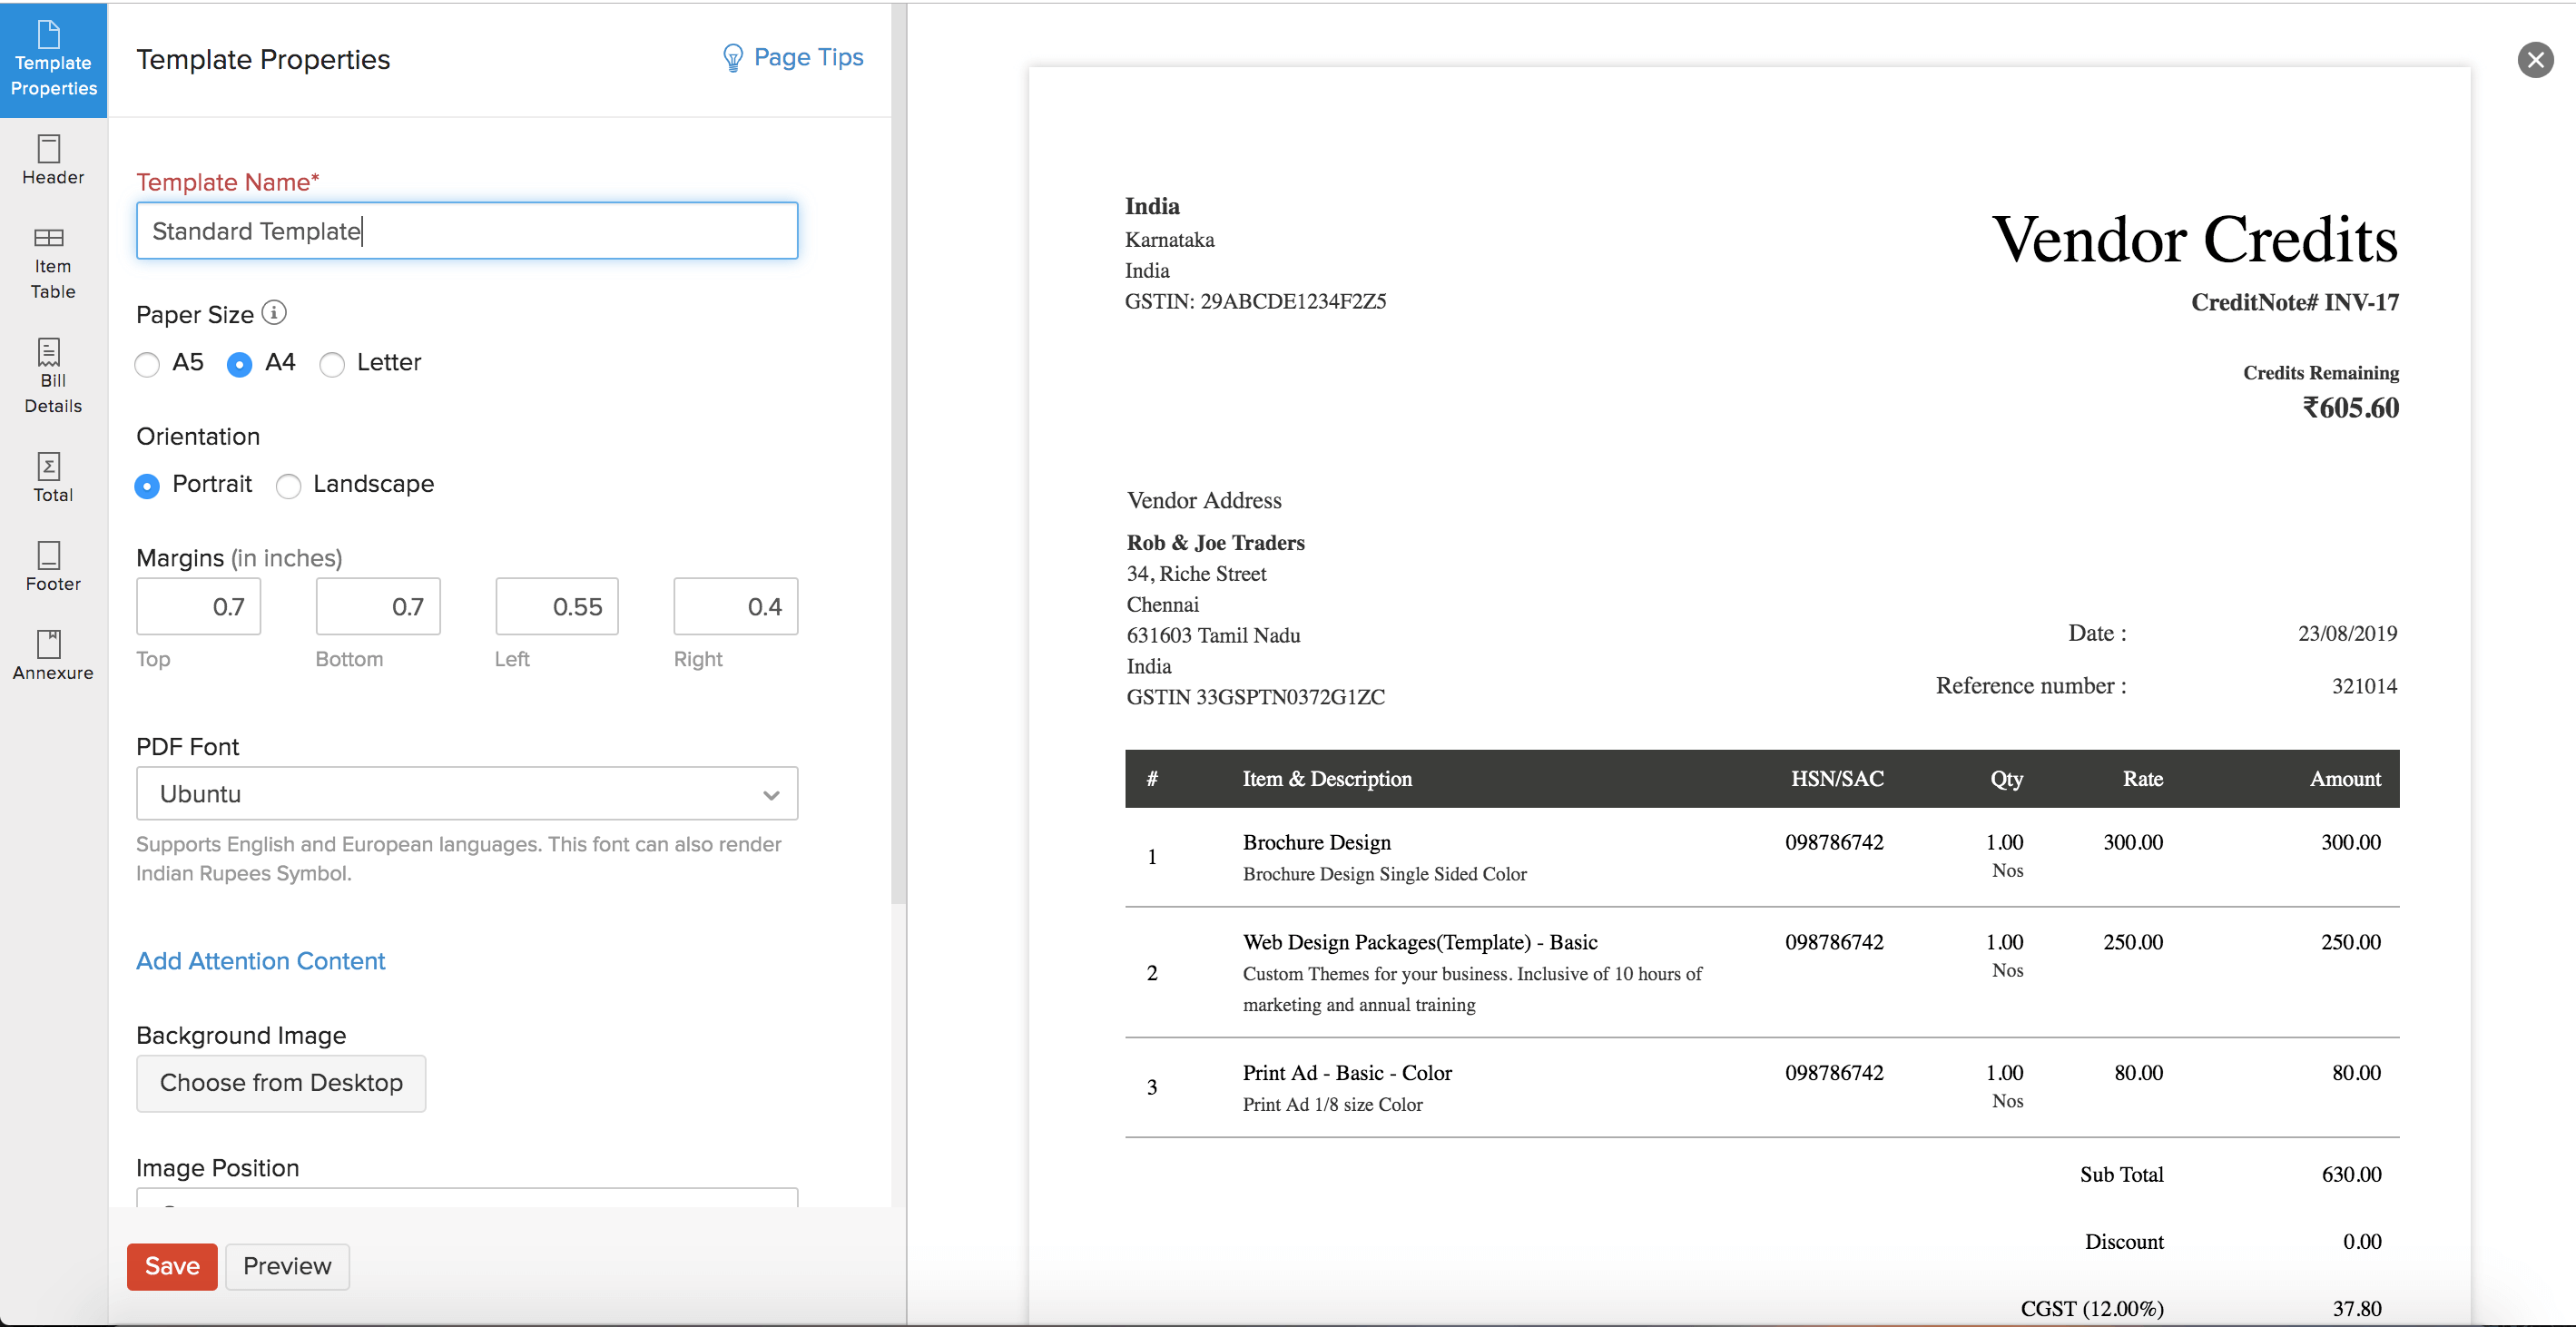Select the Item Table icon in sidebar
The height and width of the screenshot is (1327, 2576).
click(52, 262)
